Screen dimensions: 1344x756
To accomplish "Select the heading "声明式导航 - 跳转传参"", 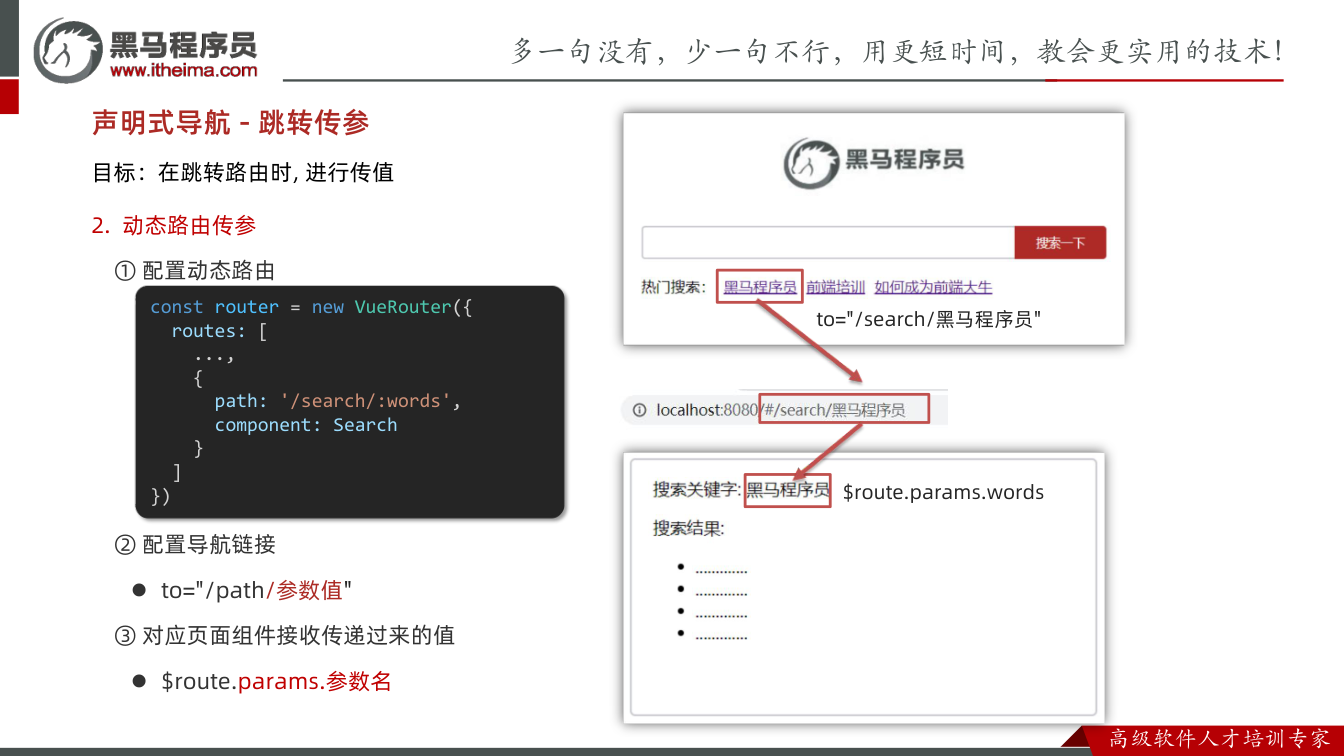I will [x=231, y=123].
